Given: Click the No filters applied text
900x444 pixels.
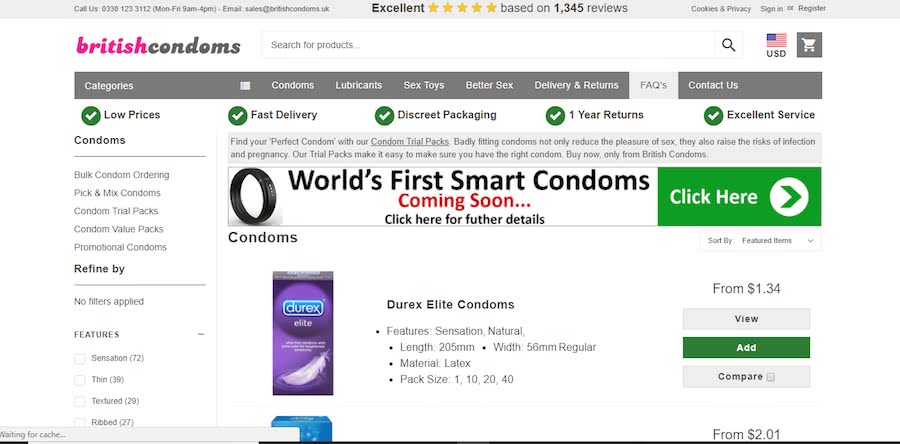Looking at the screenshot, I should [x=109, y=302].
